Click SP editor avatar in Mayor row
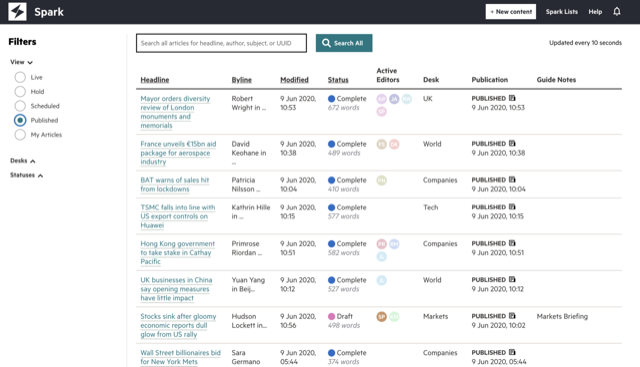640x367 pixels. pos(381,111)
